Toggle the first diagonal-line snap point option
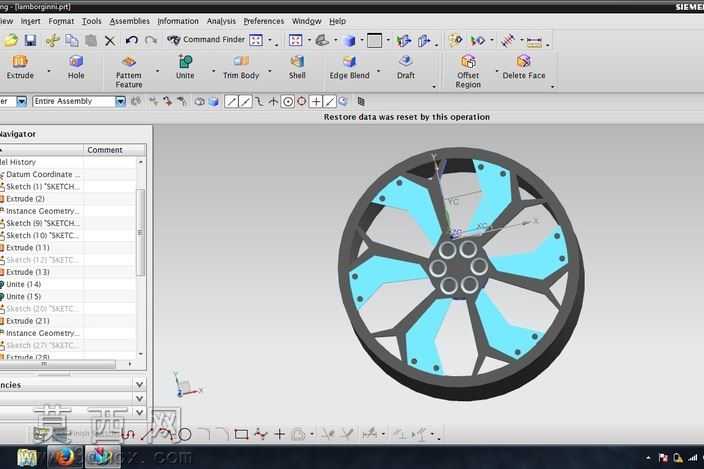The width and height of the screenshot is (704, 469). (231, 102)
